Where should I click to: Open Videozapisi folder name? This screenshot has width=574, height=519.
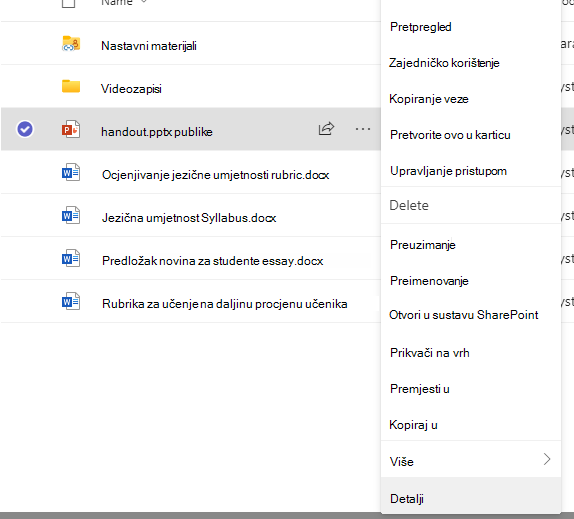(x=131, y=89)
